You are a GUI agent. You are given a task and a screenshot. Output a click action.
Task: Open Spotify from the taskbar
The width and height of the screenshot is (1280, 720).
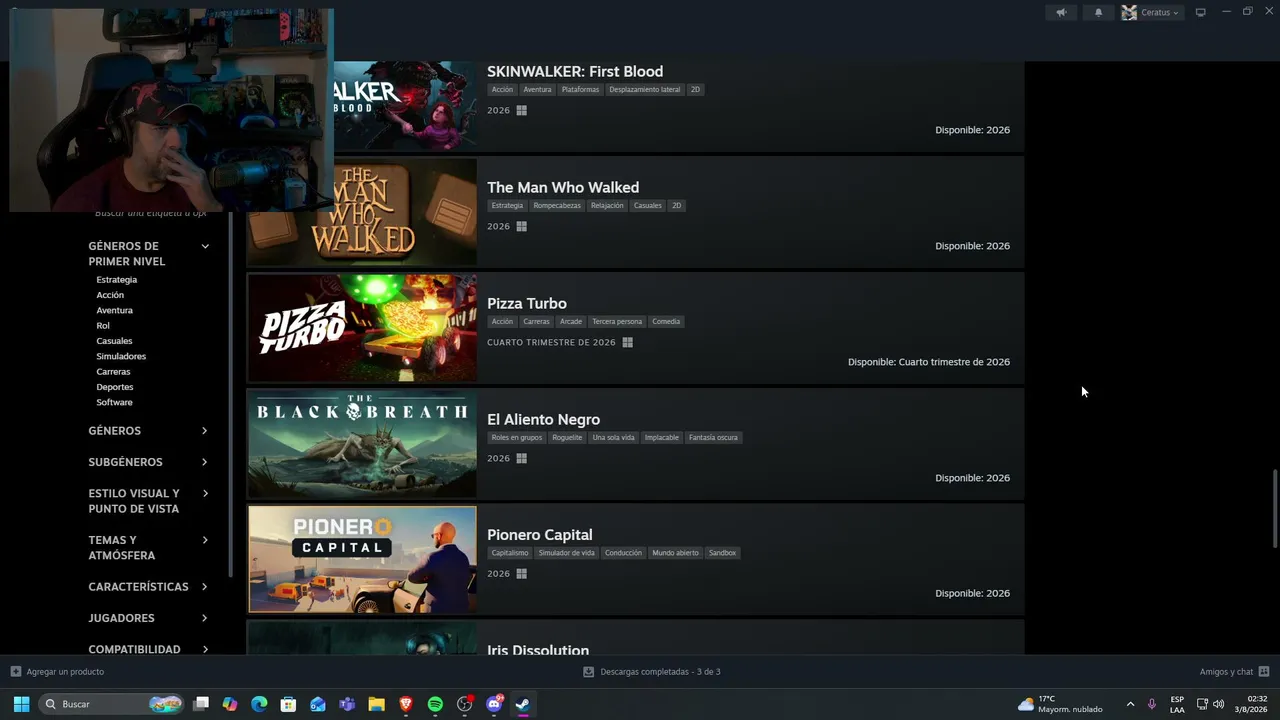(435, 704)
